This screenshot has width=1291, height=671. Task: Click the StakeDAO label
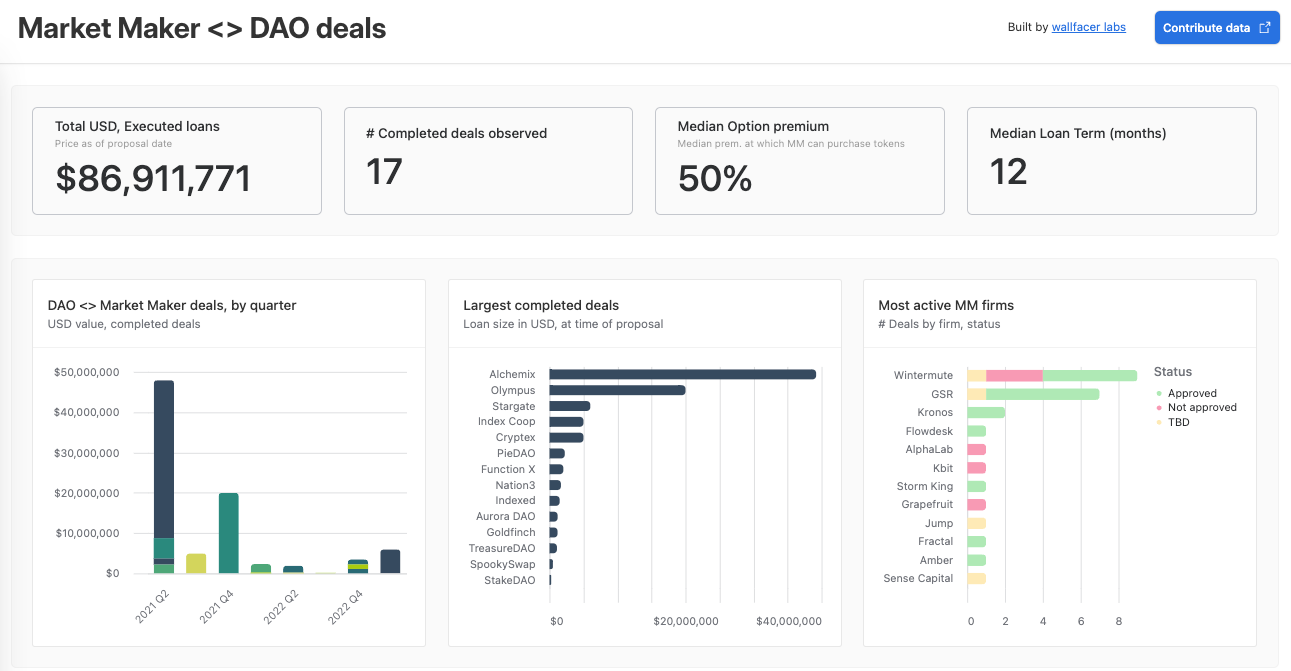[x=510, y=580]
